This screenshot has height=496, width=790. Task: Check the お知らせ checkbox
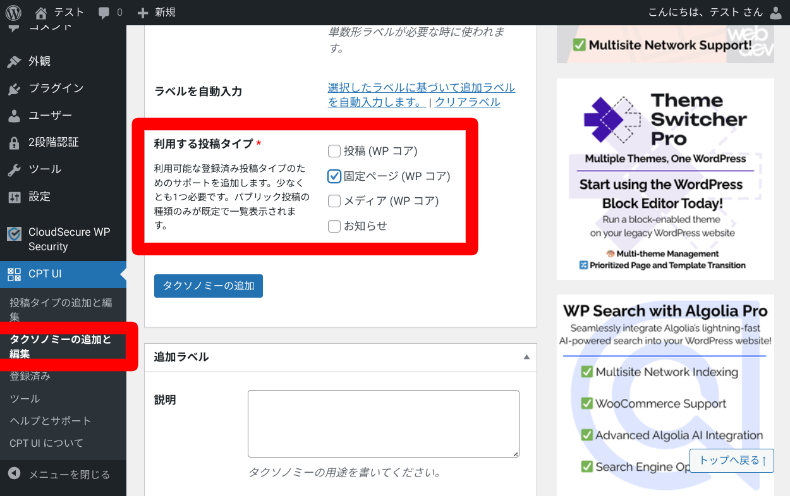(x=334, y=226)
